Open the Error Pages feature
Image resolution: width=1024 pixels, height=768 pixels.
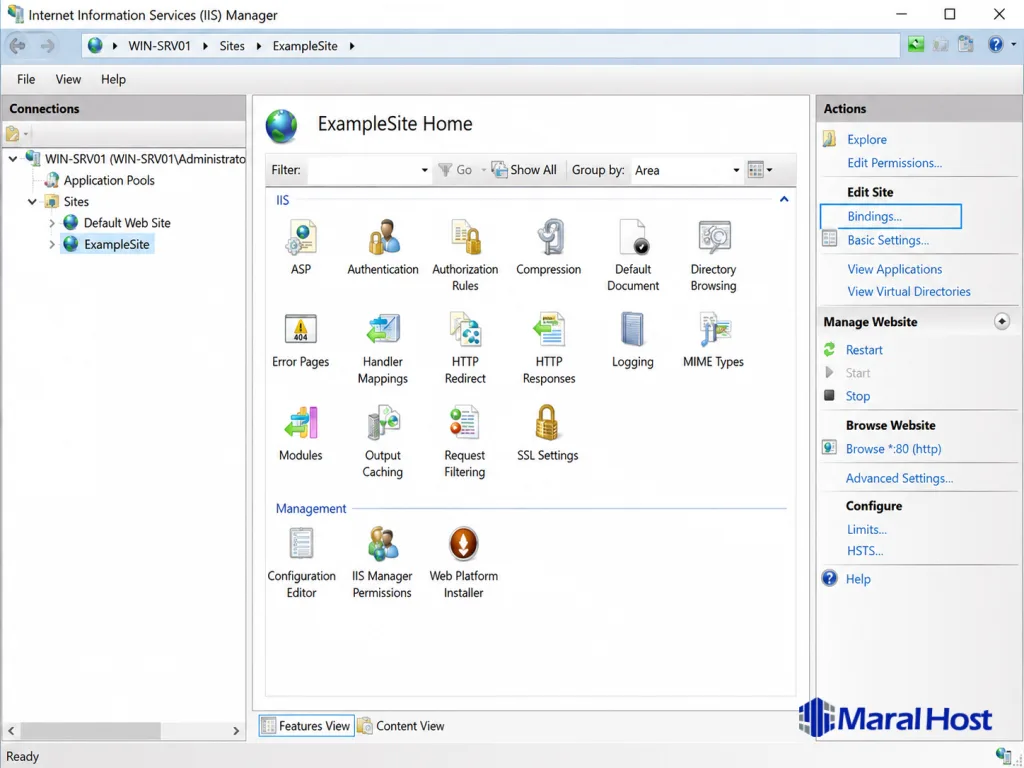point(300,340)
